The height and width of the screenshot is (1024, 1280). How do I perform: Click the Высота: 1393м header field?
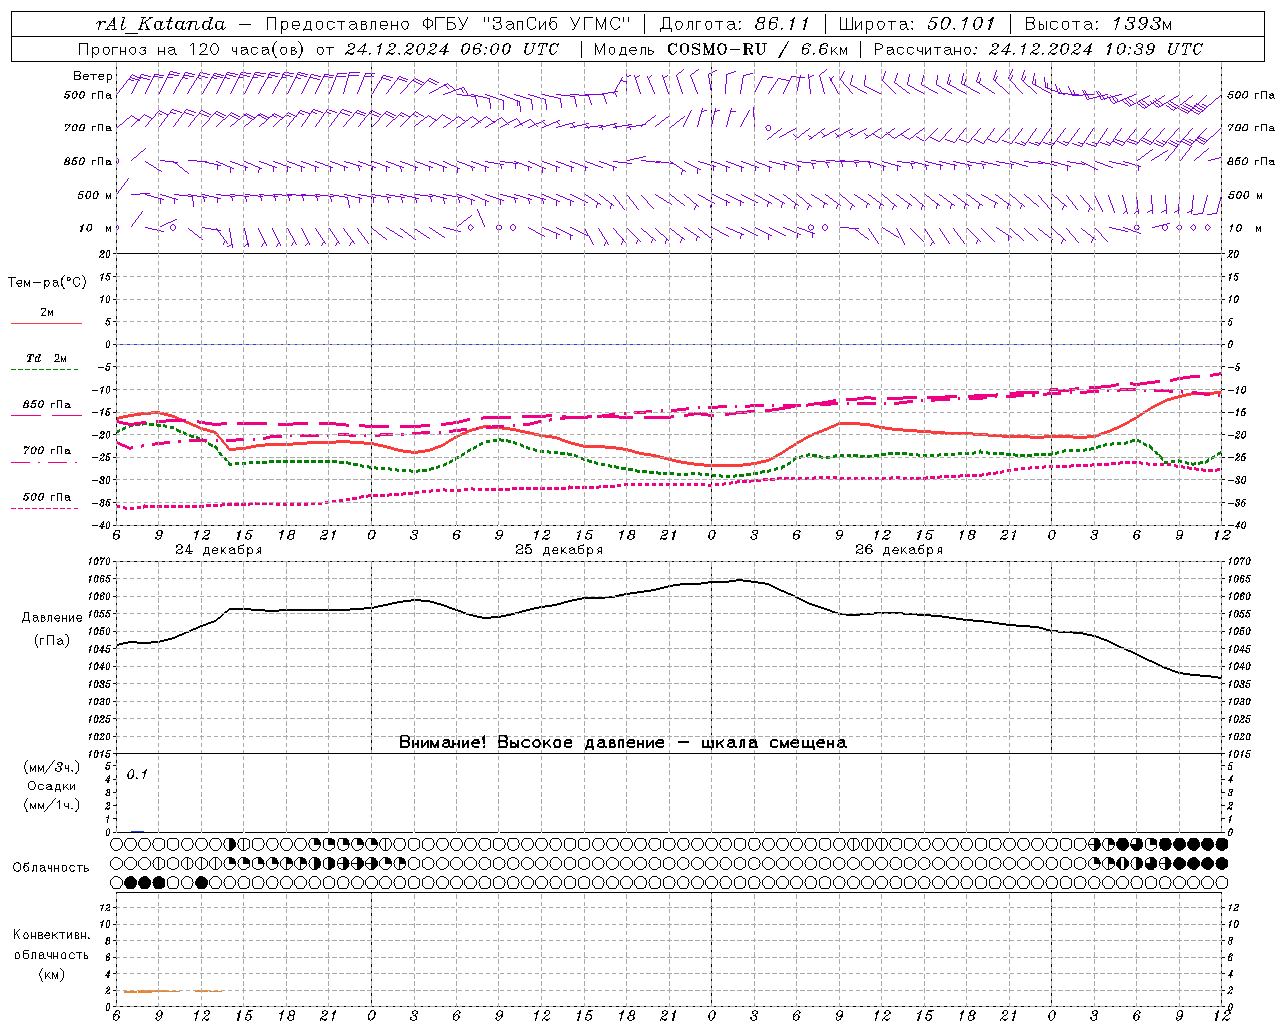pyautogui.click(x=1098, y=24)
